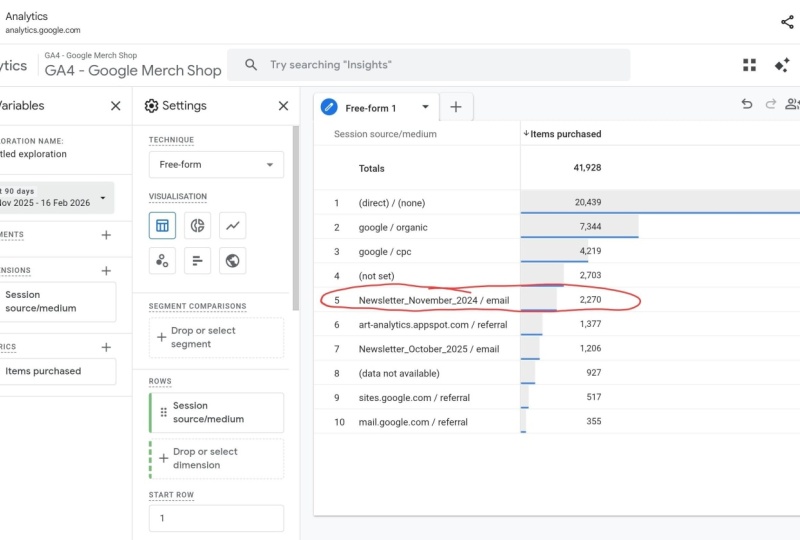Select the Geo map visualisation icon
This screenshot has height=540, width=800.
(233, 261)
